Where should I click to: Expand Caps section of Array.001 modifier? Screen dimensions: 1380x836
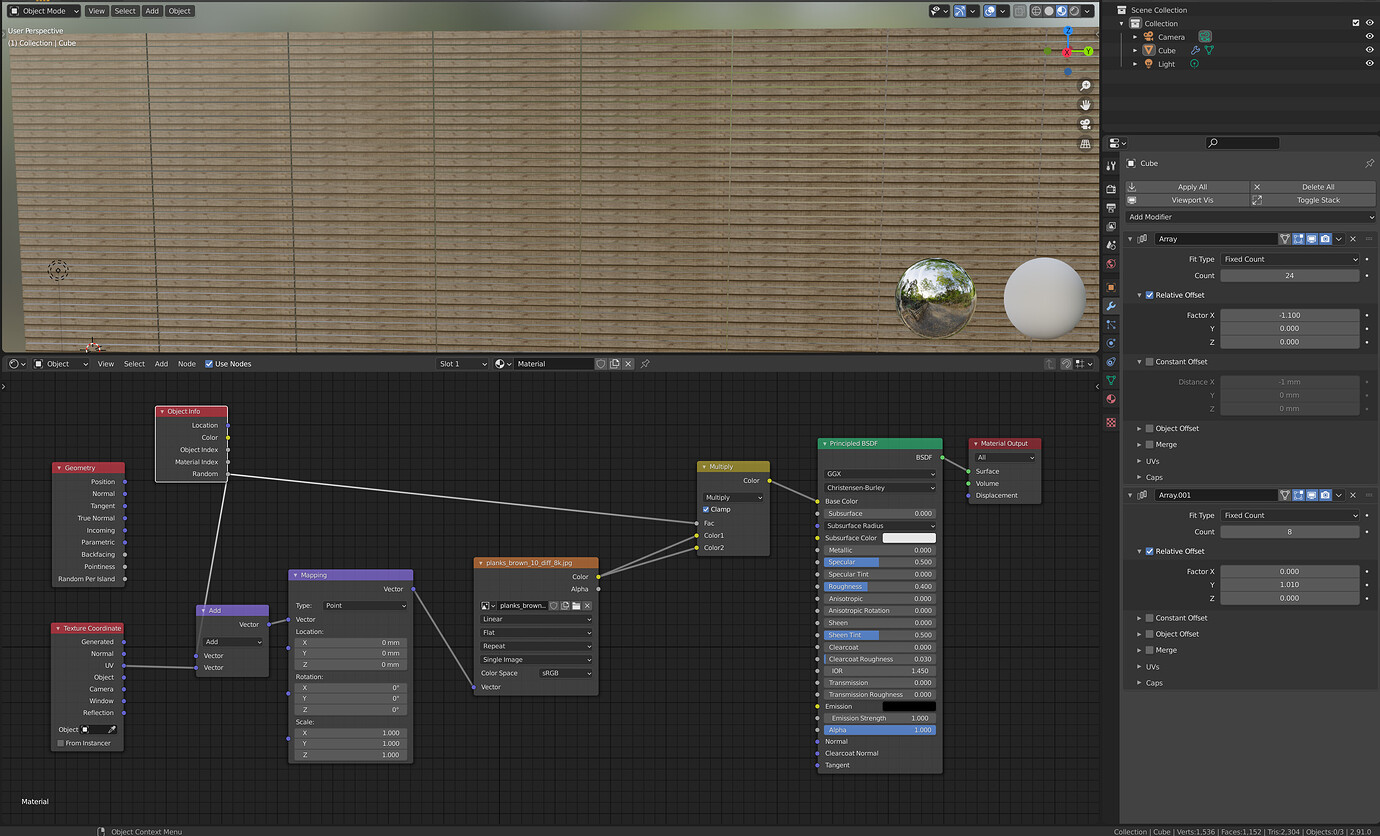tap(1138, 683)
